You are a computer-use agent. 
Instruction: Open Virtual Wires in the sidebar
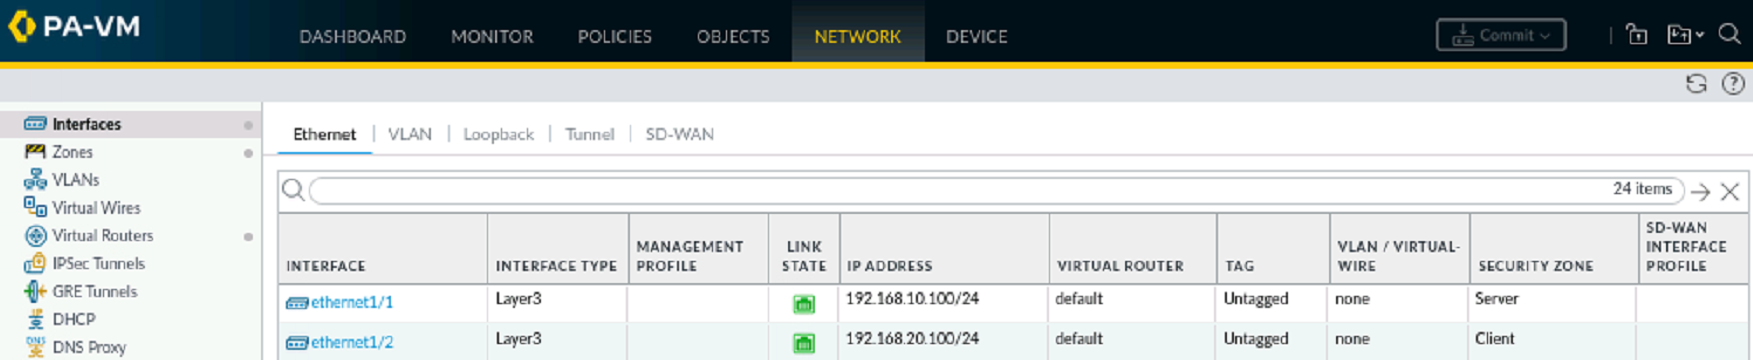coord(96,208)
